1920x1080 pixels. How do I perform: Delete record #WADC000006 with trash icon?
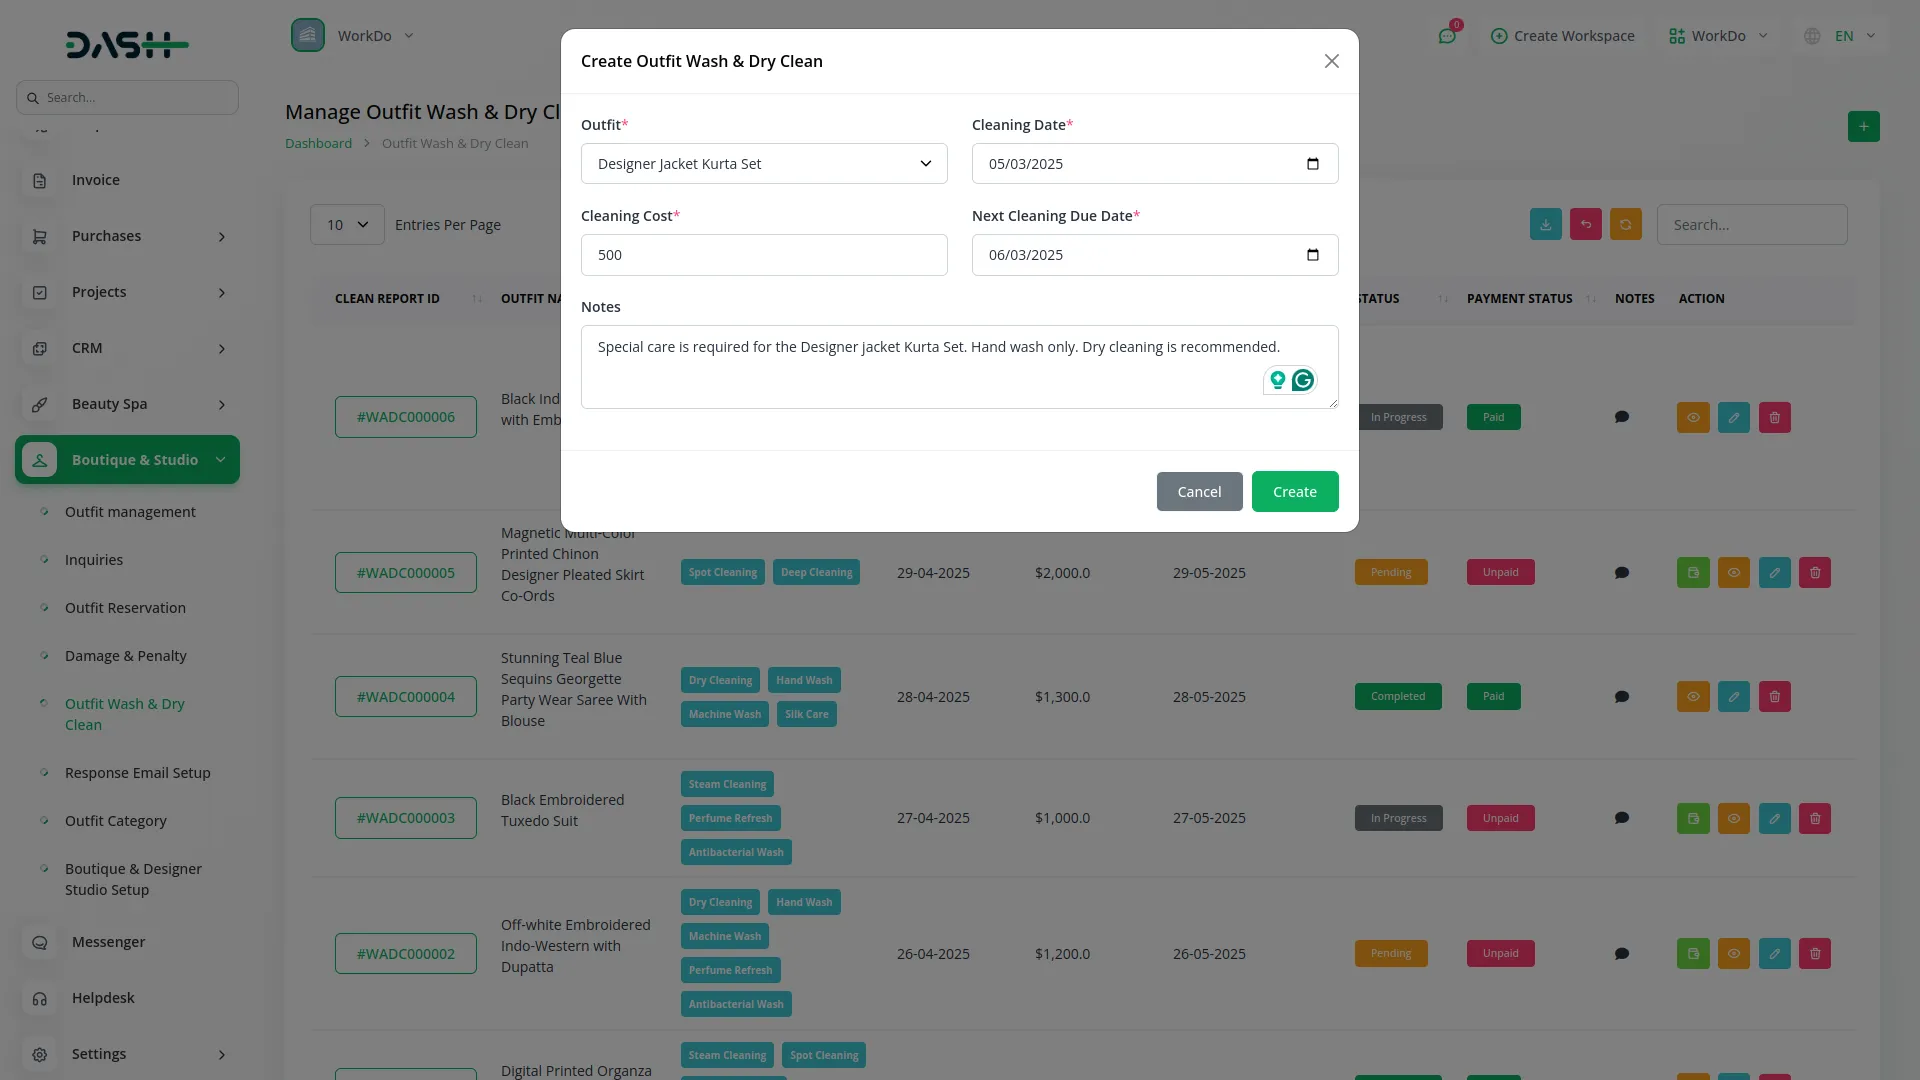pyautogui.click(x=1774, y=418)
